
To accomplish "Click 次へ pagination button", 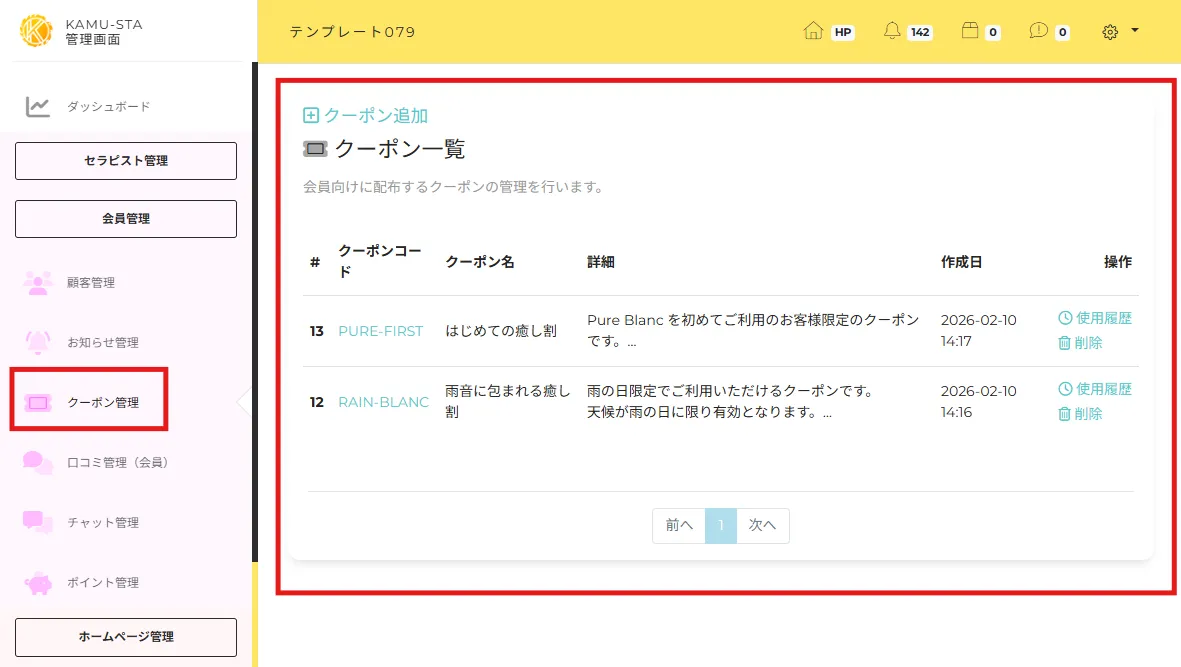I will [x=762, y=526].
